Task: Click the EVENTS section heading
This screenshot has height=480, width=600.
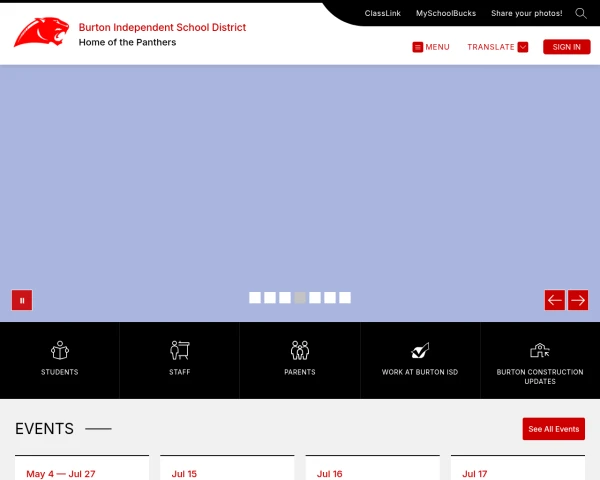Action: 44,429
